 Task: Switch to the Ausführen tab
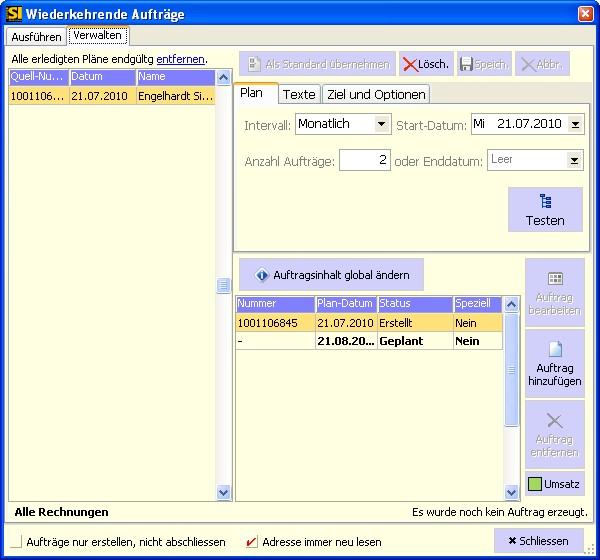coord(36,36)
